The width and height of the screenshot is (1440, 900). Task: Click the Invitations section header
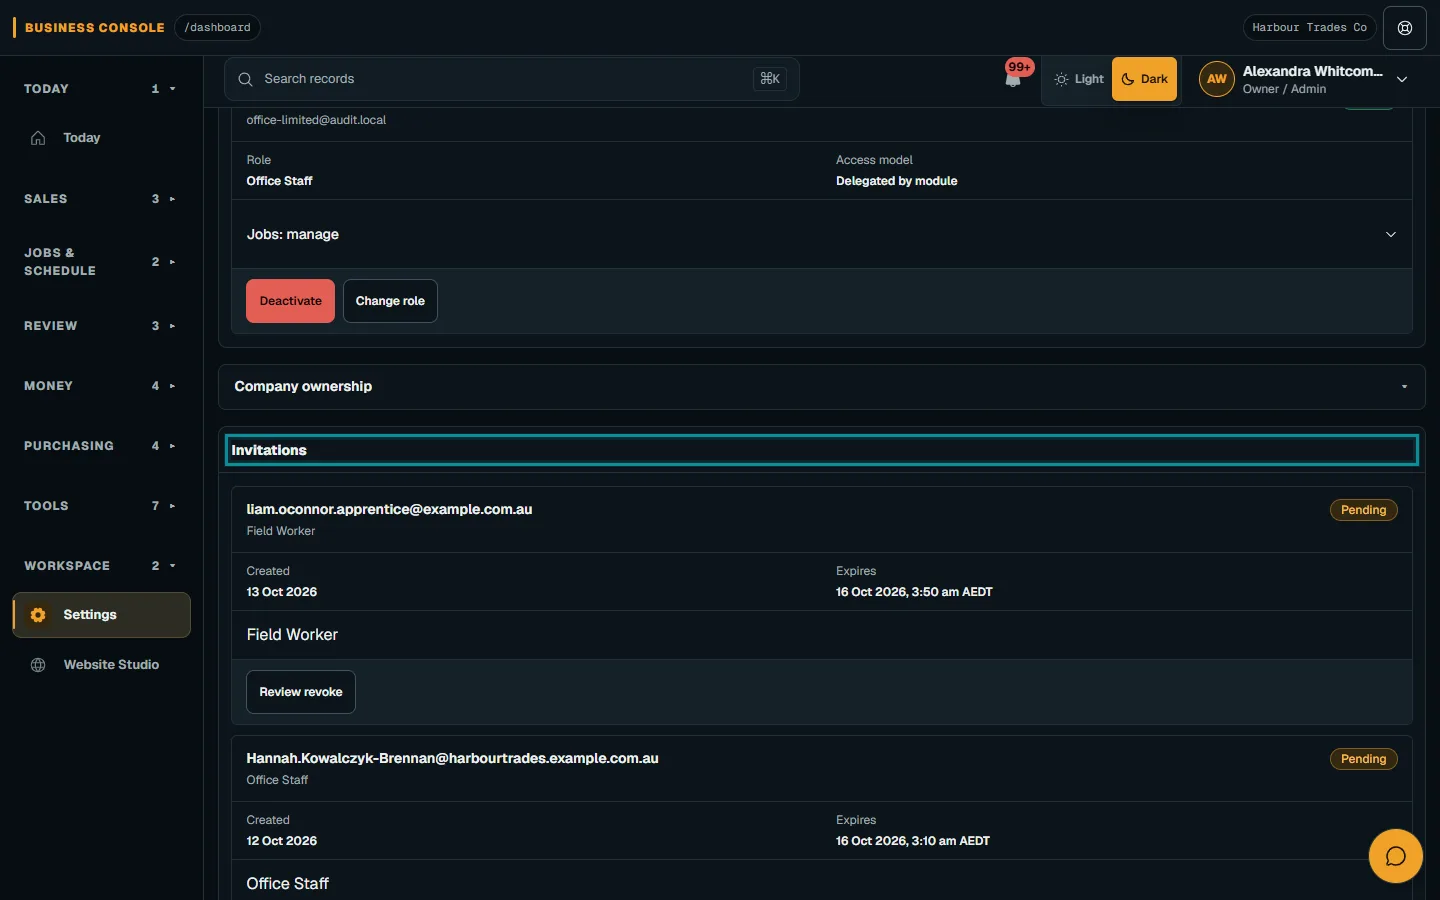tap(822, 450)
